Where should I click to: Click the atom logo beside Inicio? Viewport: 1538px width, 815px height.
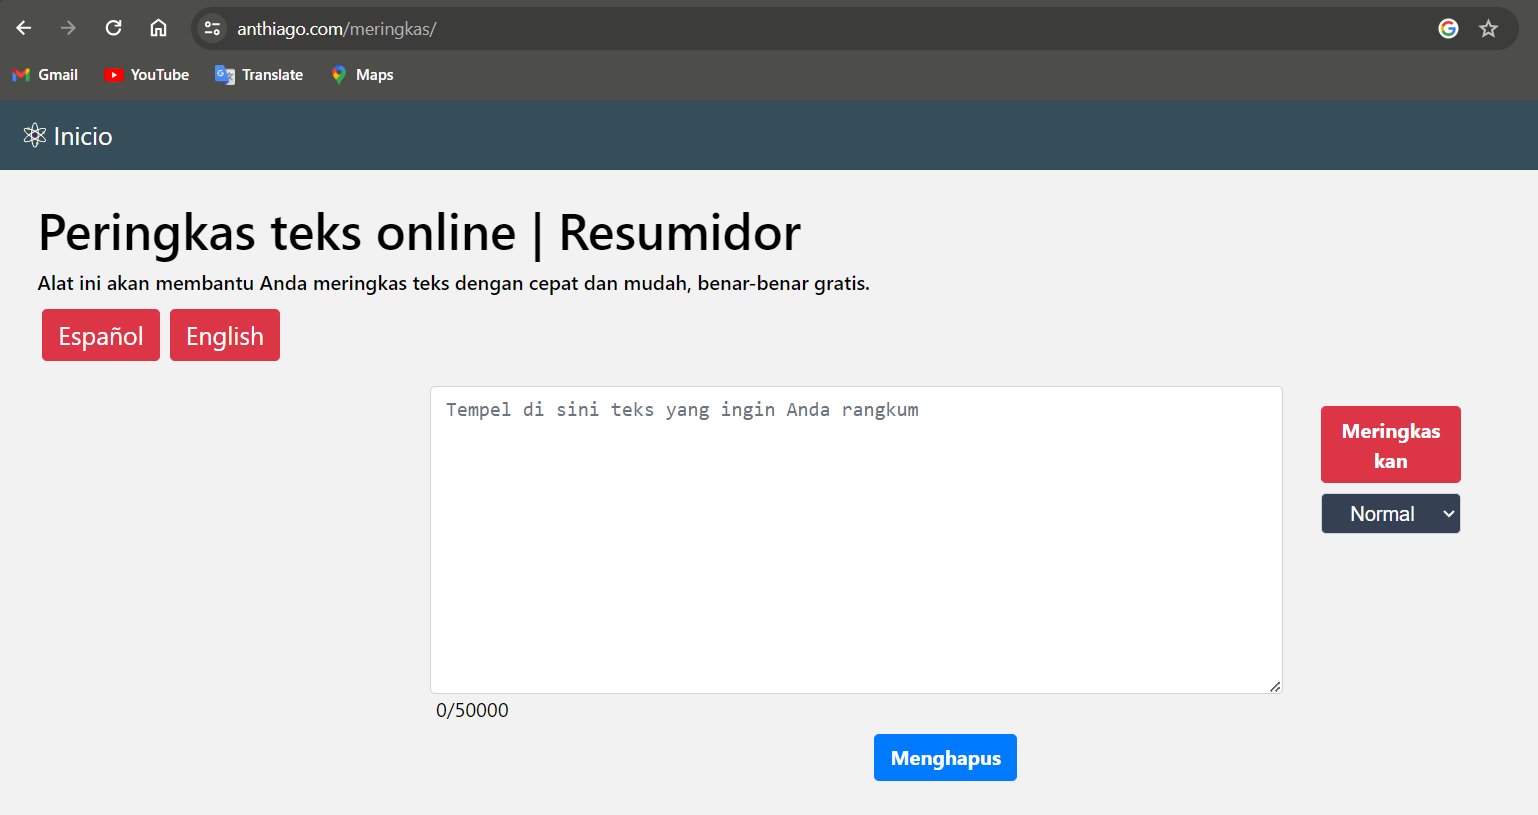pyautogui.click(x=35, y=136)
